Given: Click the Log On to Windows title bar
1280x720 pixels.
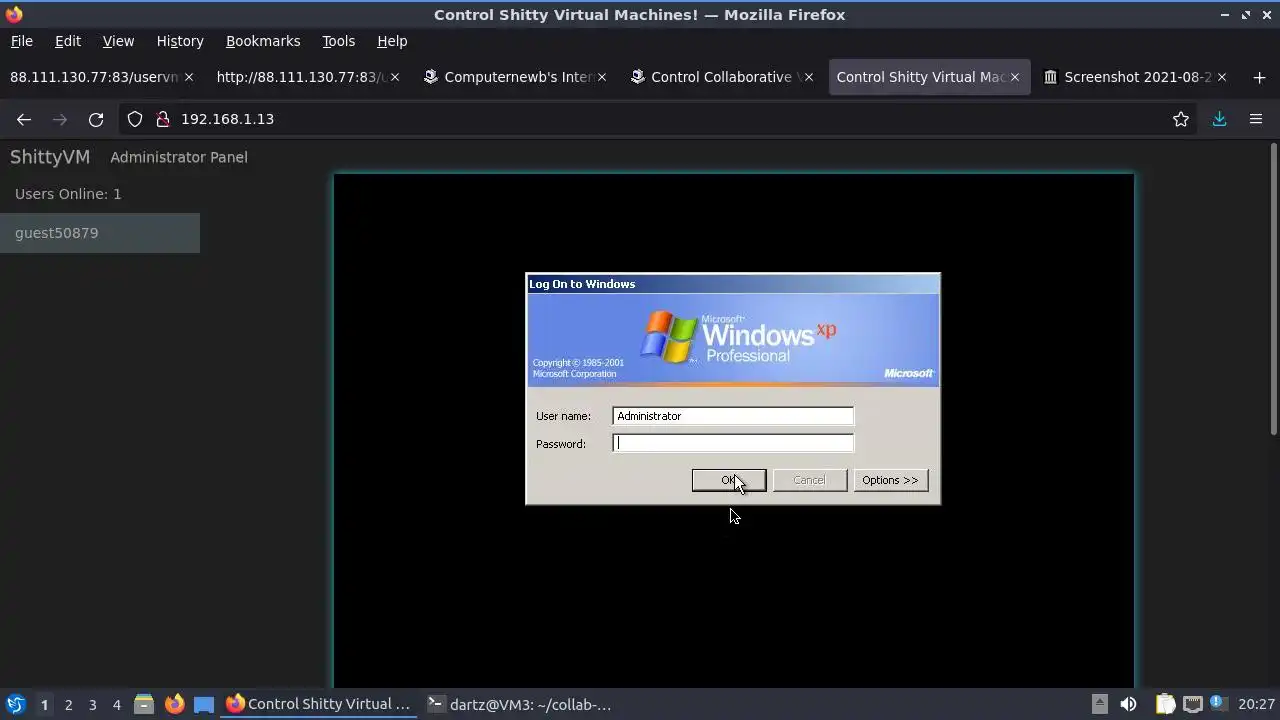Looking at the screenshot, I should click(x=733, y=284).
